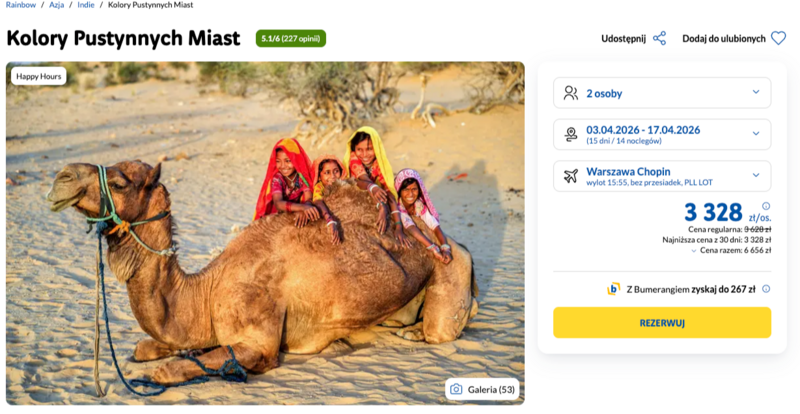Viewport: 800px width, 414px height.
Task: Go to the Rainbow breadcrumb
Action: [x=21, y=5]
